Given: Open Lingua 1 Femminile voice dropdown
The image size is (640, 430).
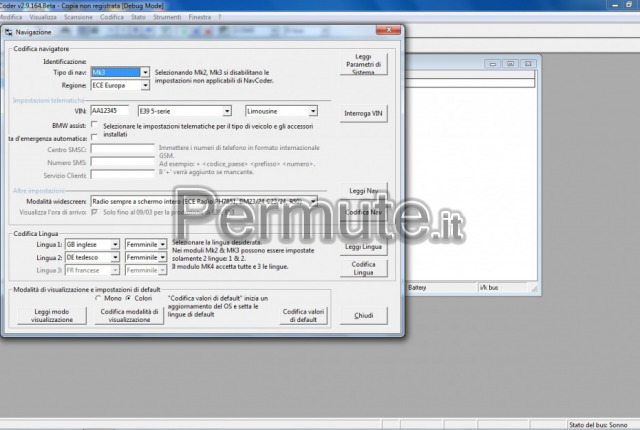Looking at the screenshot, I should 162,244.
